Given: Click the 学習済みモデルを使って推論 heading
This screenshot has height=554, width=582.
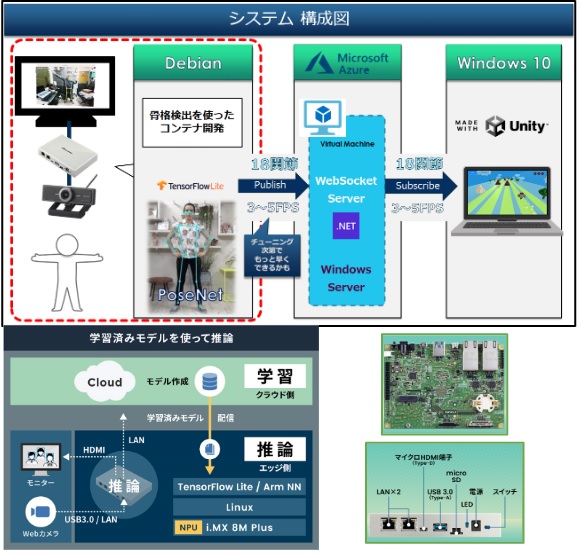Looking at the screenshot, I should (161, 338).
